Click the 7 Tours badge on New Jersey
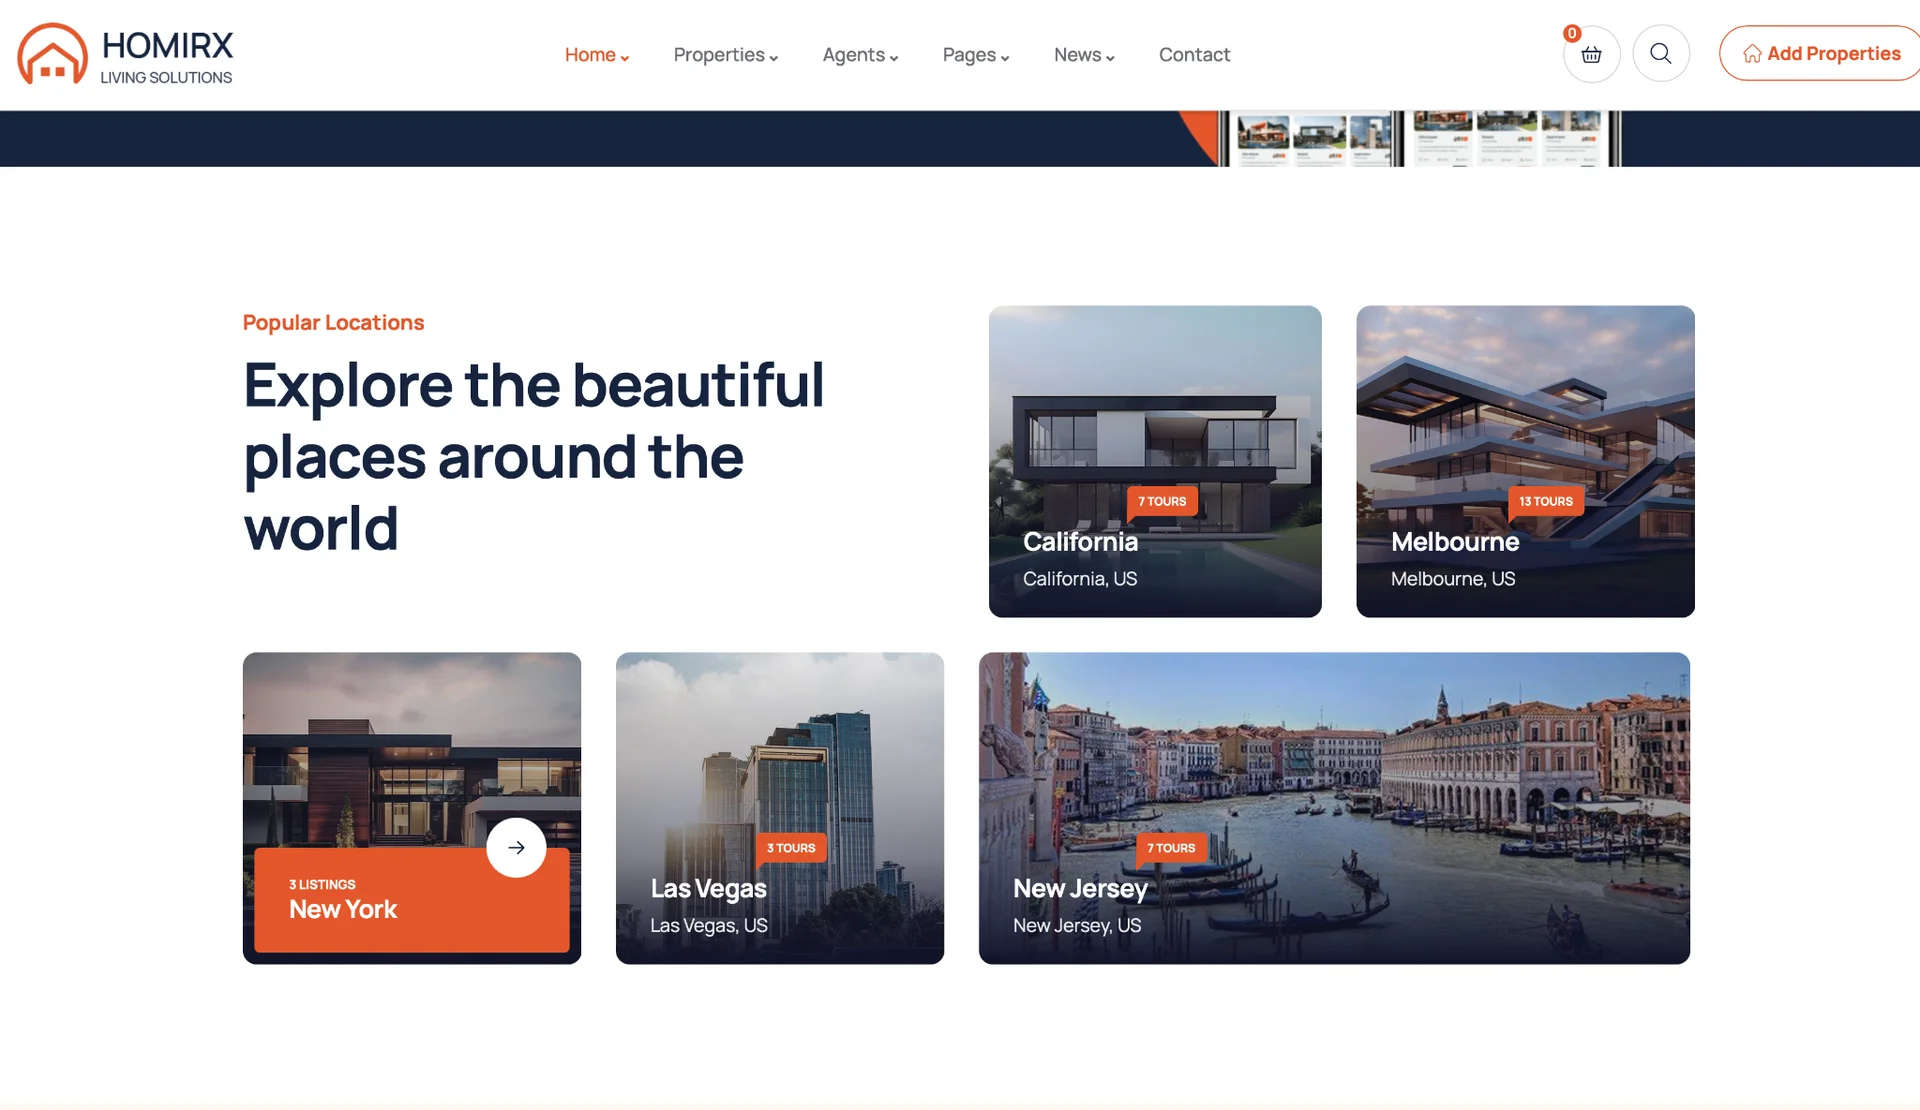The width and height of the screenshot is (1920, 1110). (x=1171, y=848)
